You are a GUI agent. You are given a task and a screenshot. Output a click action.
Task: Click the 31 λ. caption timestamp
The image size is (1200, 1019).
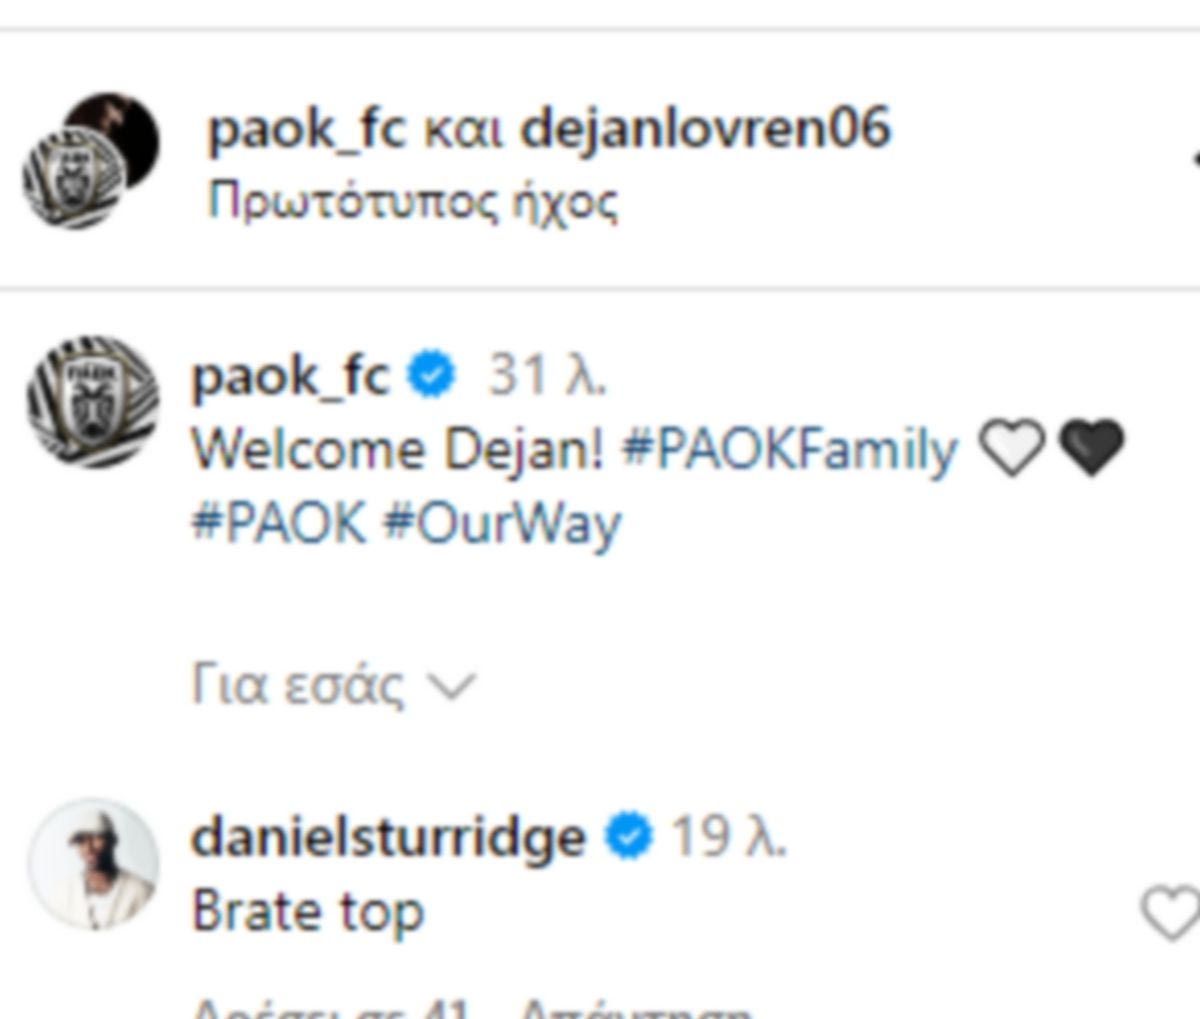tap(547, 376)
